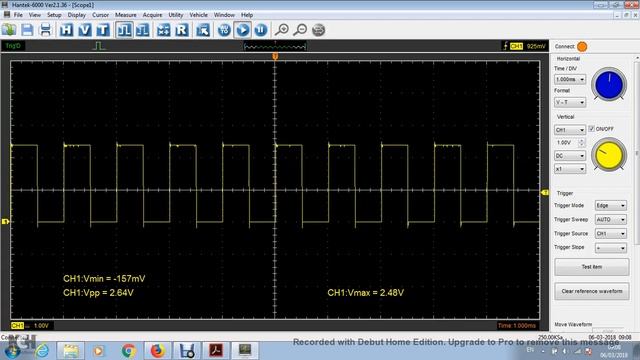Viewport: 640px width, 360px height.
Task: Open the Format V-T dropdown
Action: pyautogui.click(x=570, y=102)
